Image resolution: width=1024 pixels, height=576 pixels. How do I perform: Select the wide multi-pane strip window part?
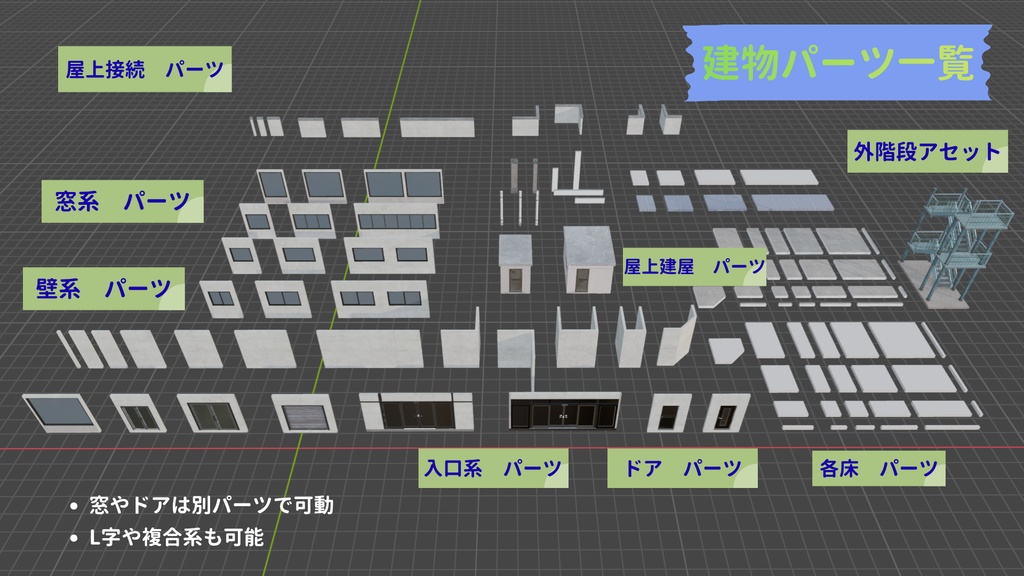pyautogui.click(x=397, y=220)
